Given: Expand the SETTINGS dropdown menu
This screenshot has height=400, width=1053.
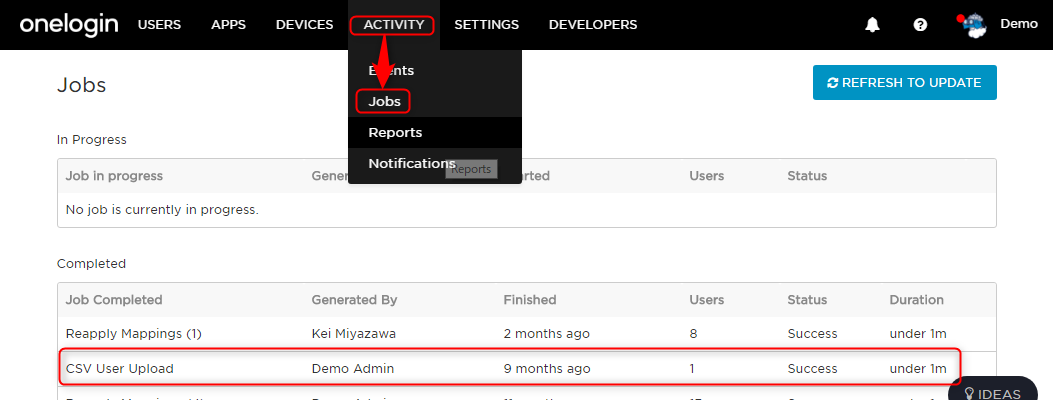Looking at the screenshot, I should 486,25.
